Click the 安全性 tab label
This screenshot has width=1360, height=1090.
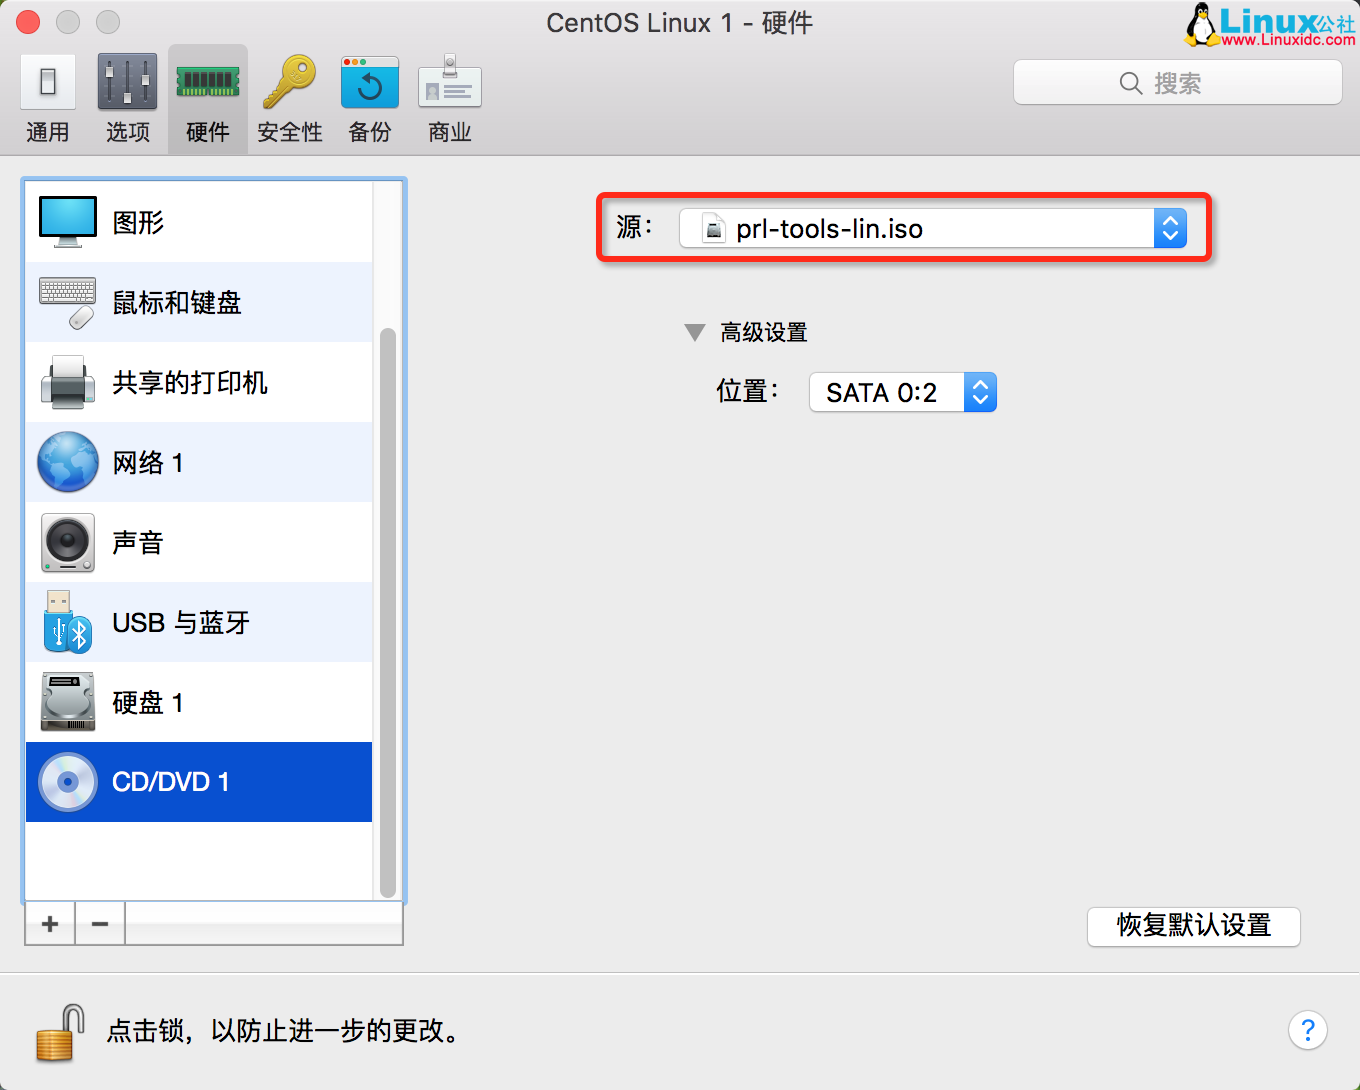[290, 132]
